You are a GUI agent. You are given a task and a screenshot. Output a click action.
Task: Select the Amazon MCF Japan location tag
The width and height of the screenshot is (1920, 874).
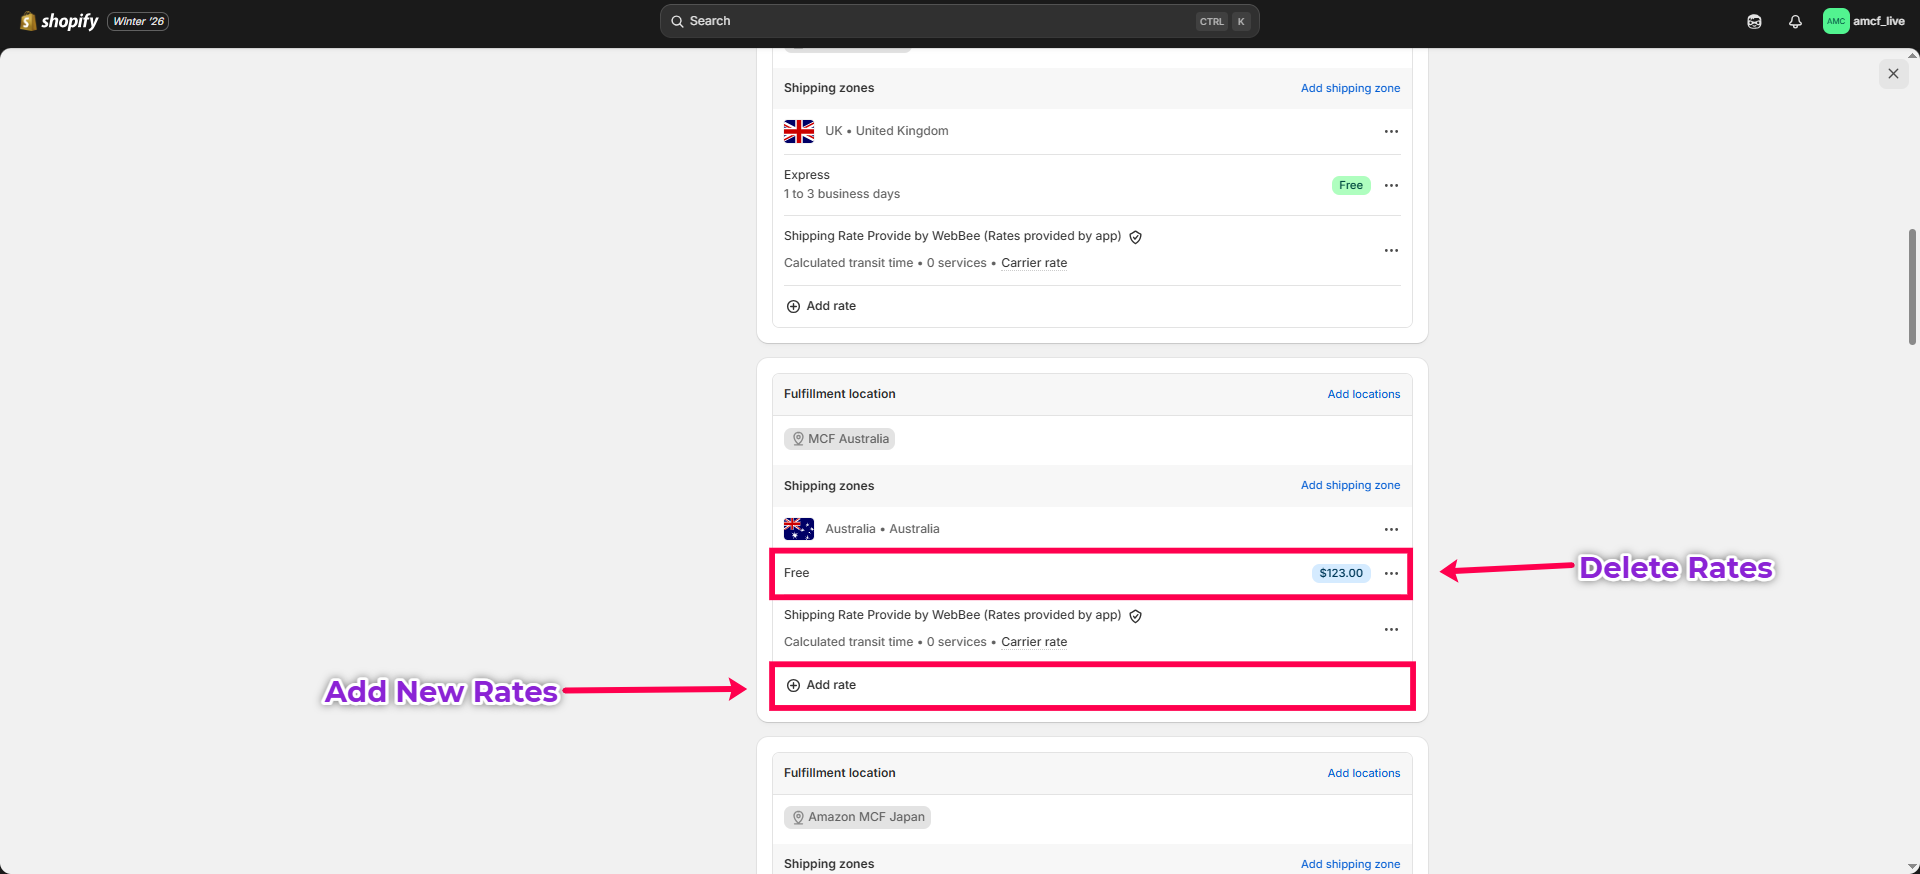pyautogui.click(x=857, y=817)
